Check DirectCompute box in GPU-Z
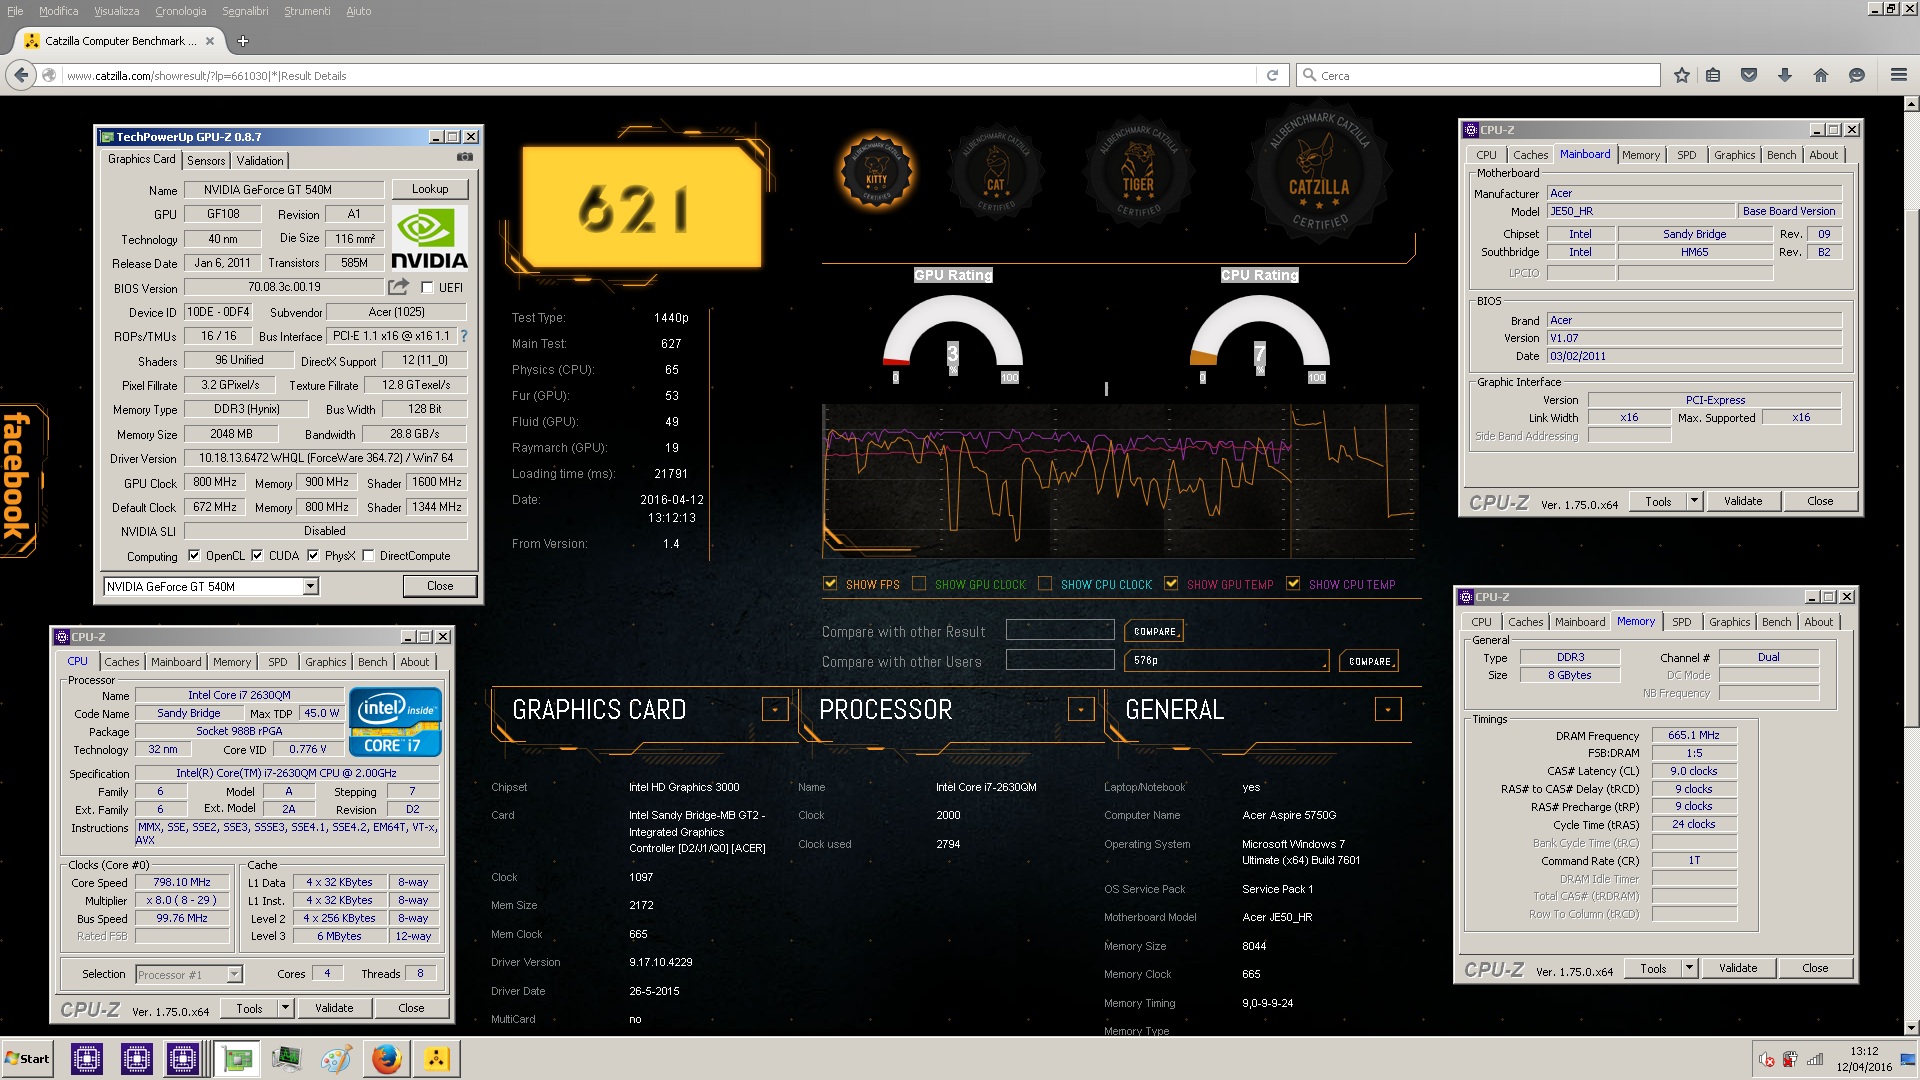The image size is (1920, 1080). [x=368, y=556]
